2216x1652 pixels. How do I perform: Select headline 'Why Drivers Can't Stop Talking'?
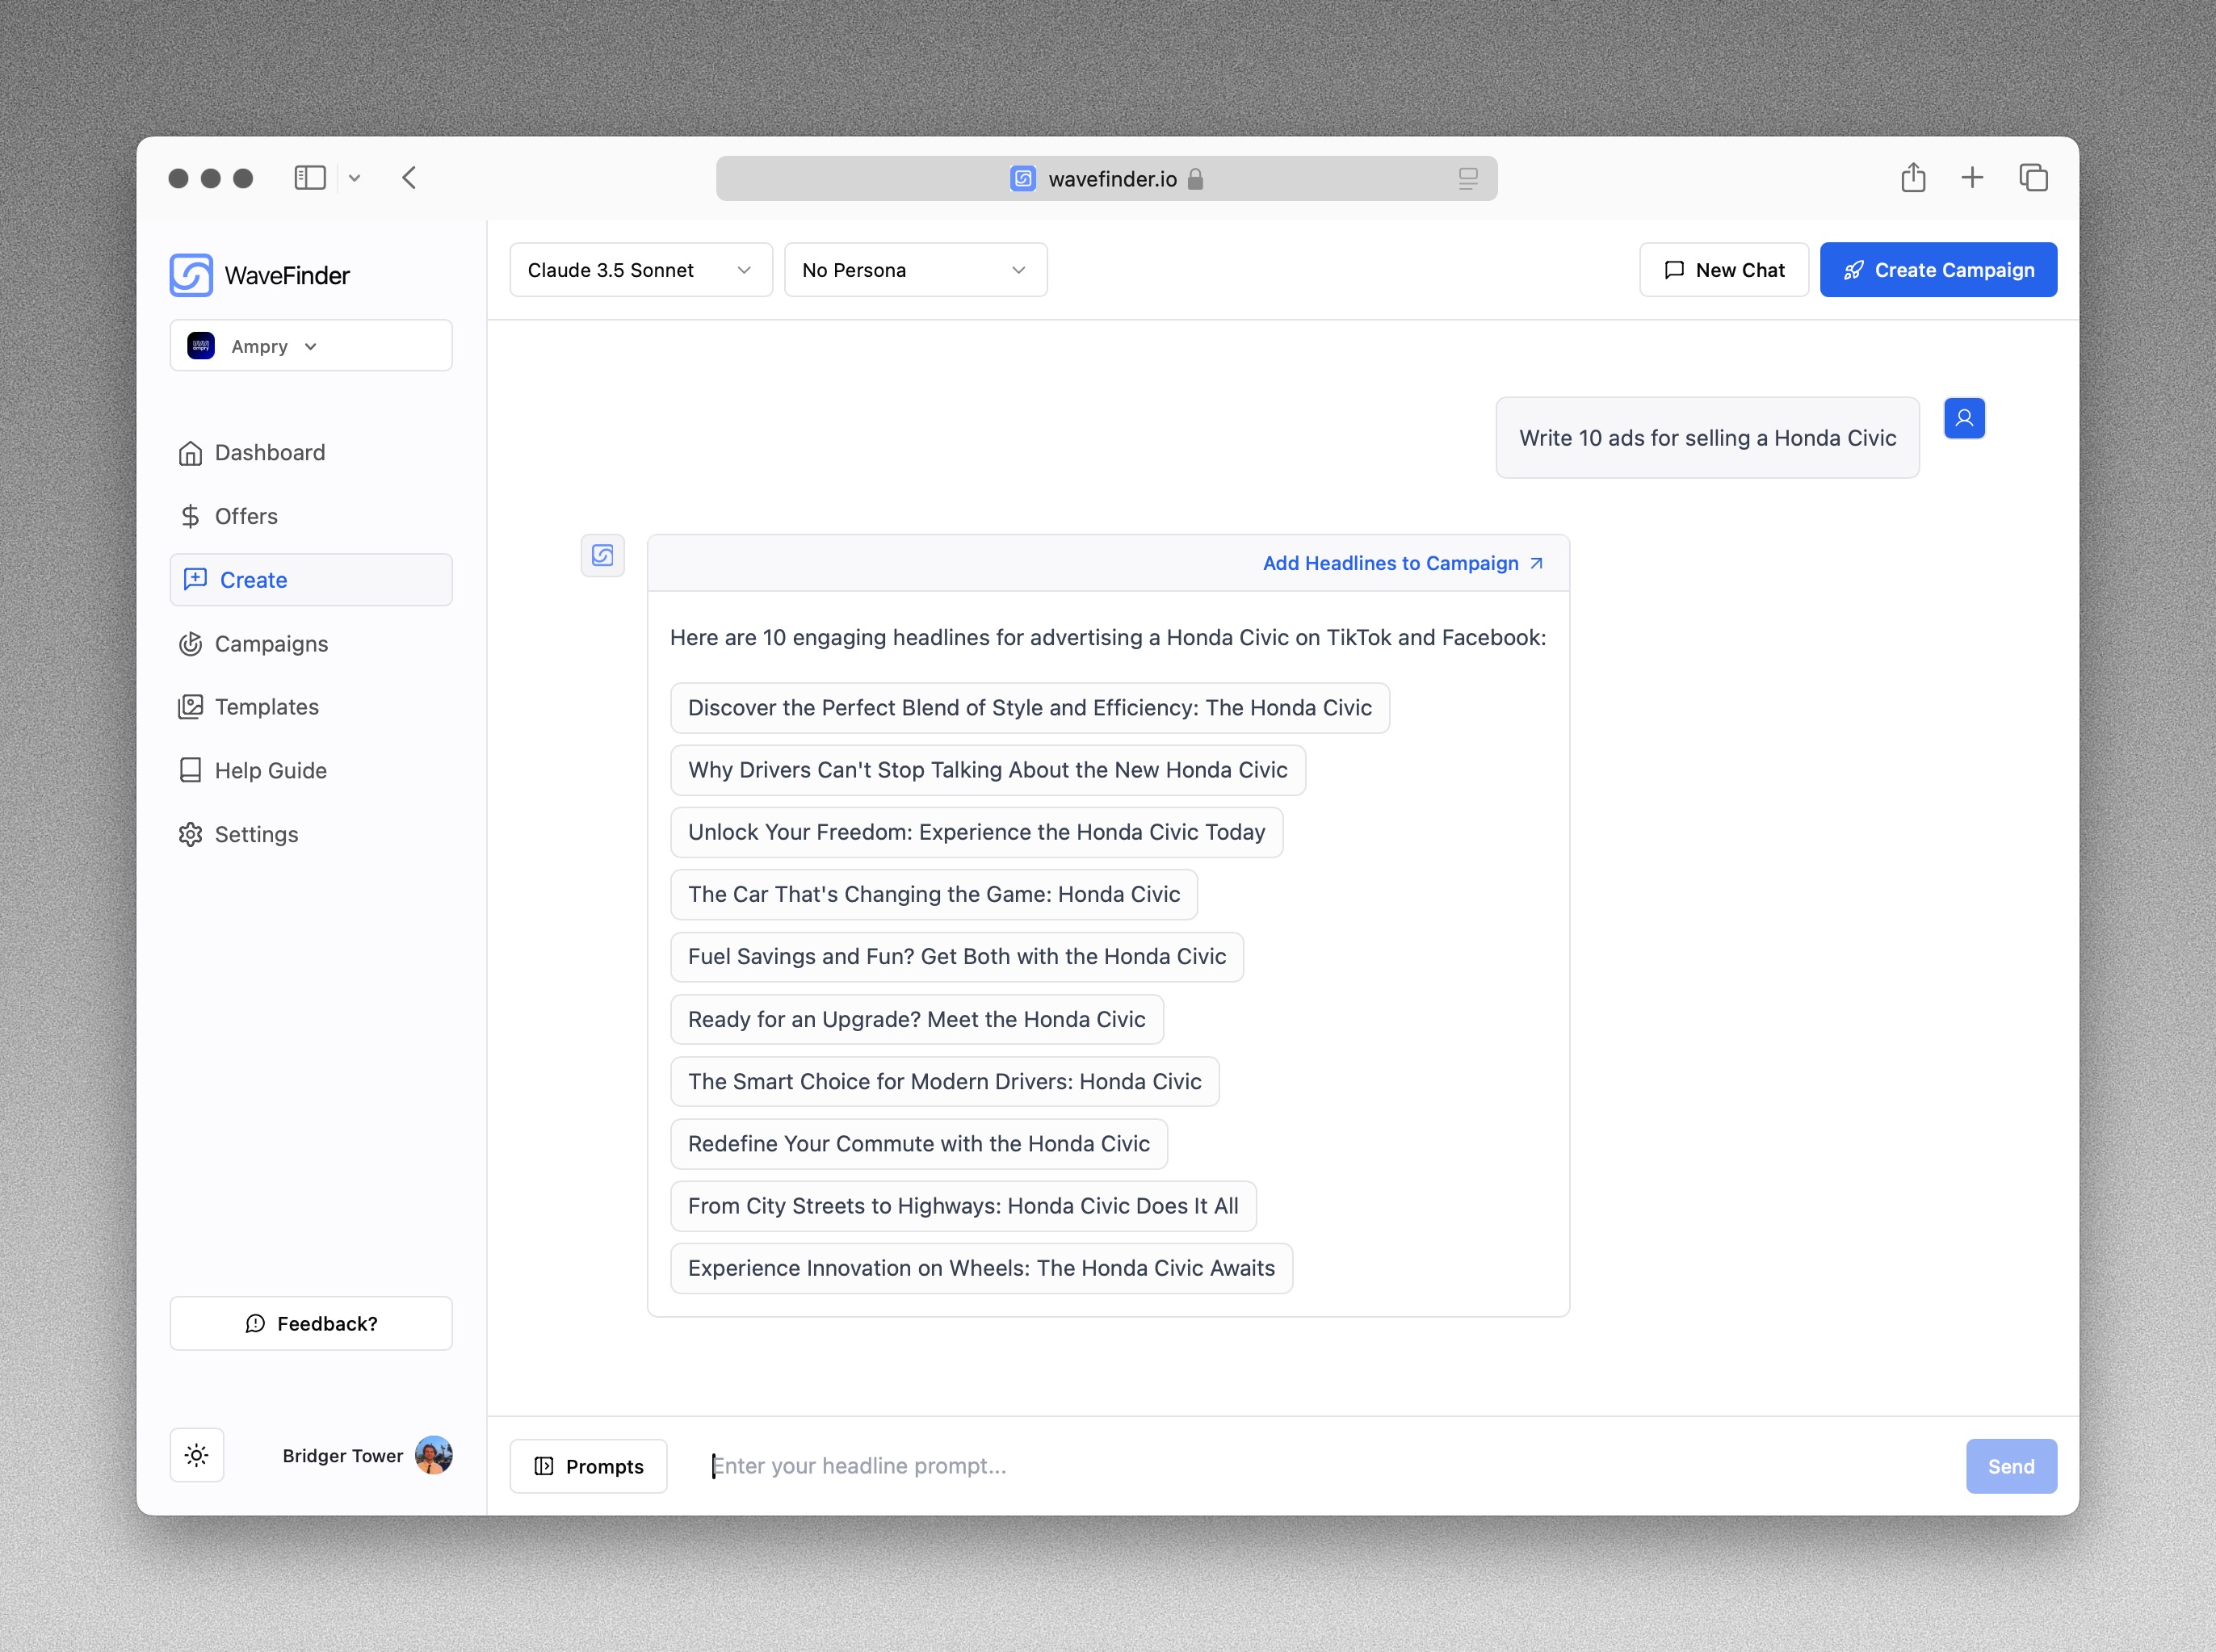[987, 770]
